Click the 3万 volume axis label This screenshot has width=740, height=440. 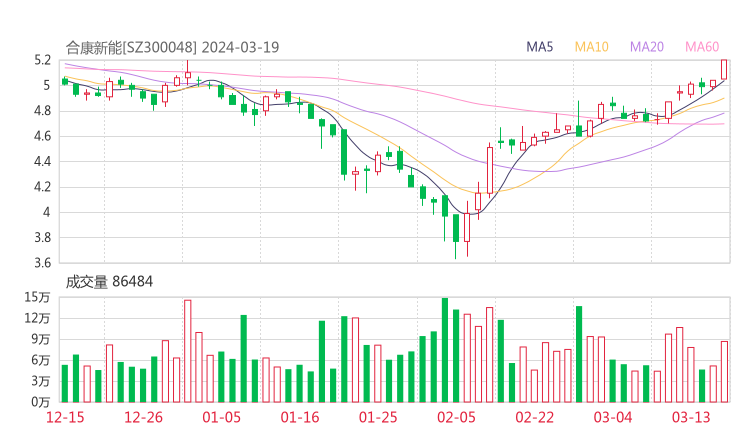coord(41,381)
